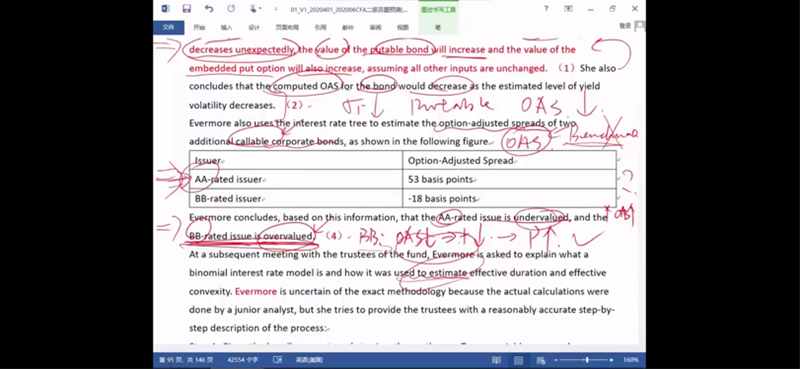Screen dimensions: 800x369
Task: Click the proofing book icon in status bar
Action: (278, 360)
